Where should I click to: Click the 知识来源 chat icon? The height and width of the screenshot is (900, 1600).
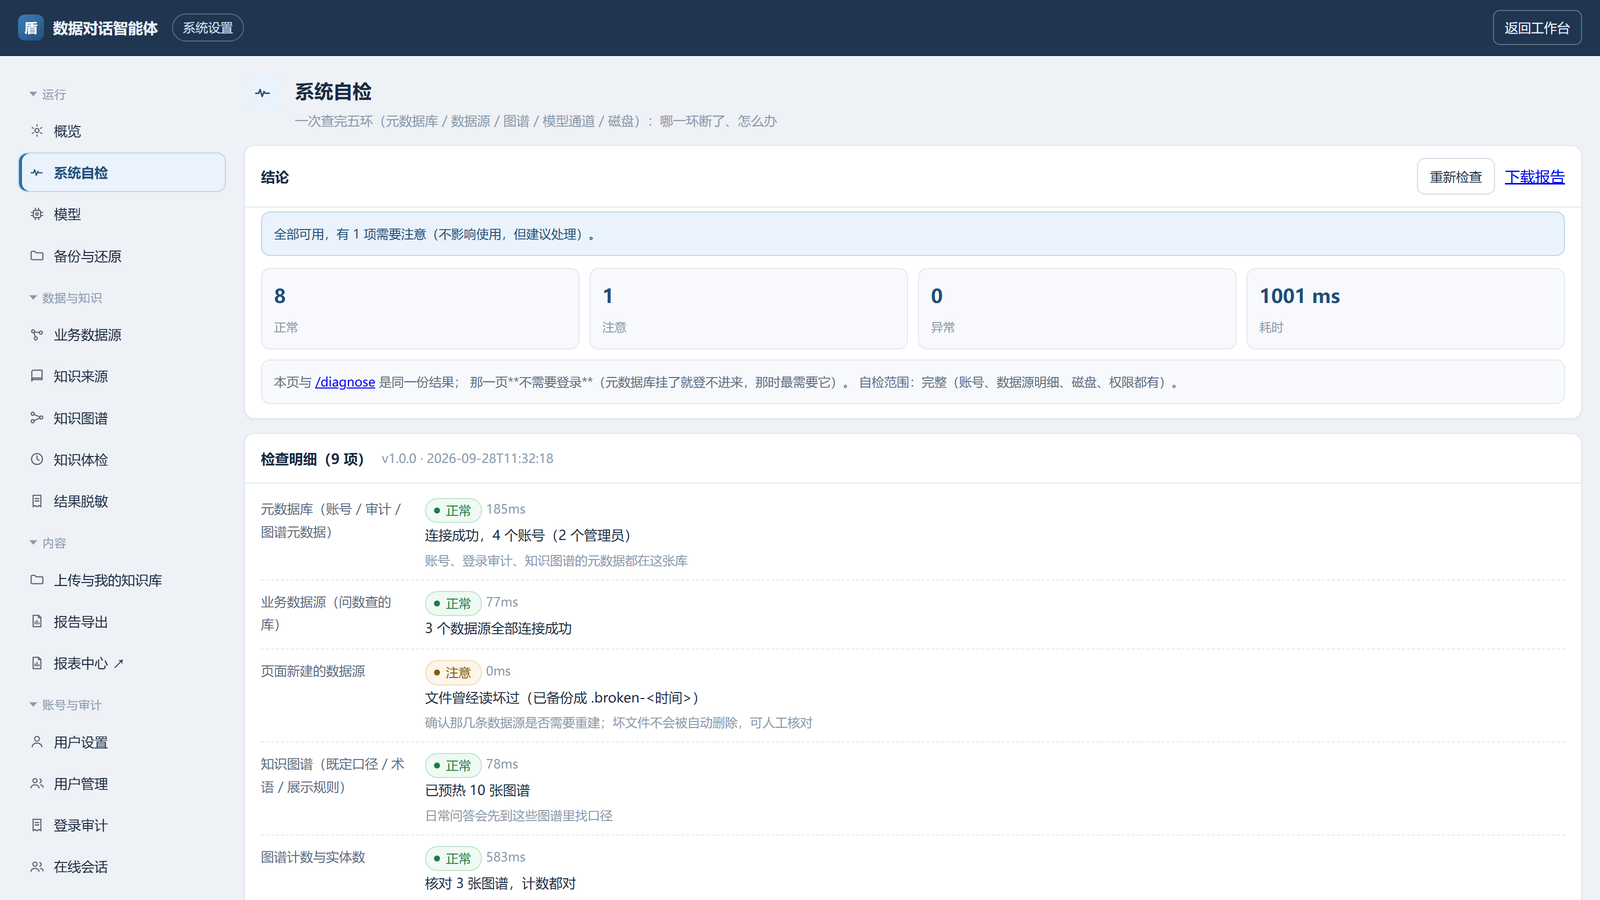pyautogui.click(x=37, y=376)
